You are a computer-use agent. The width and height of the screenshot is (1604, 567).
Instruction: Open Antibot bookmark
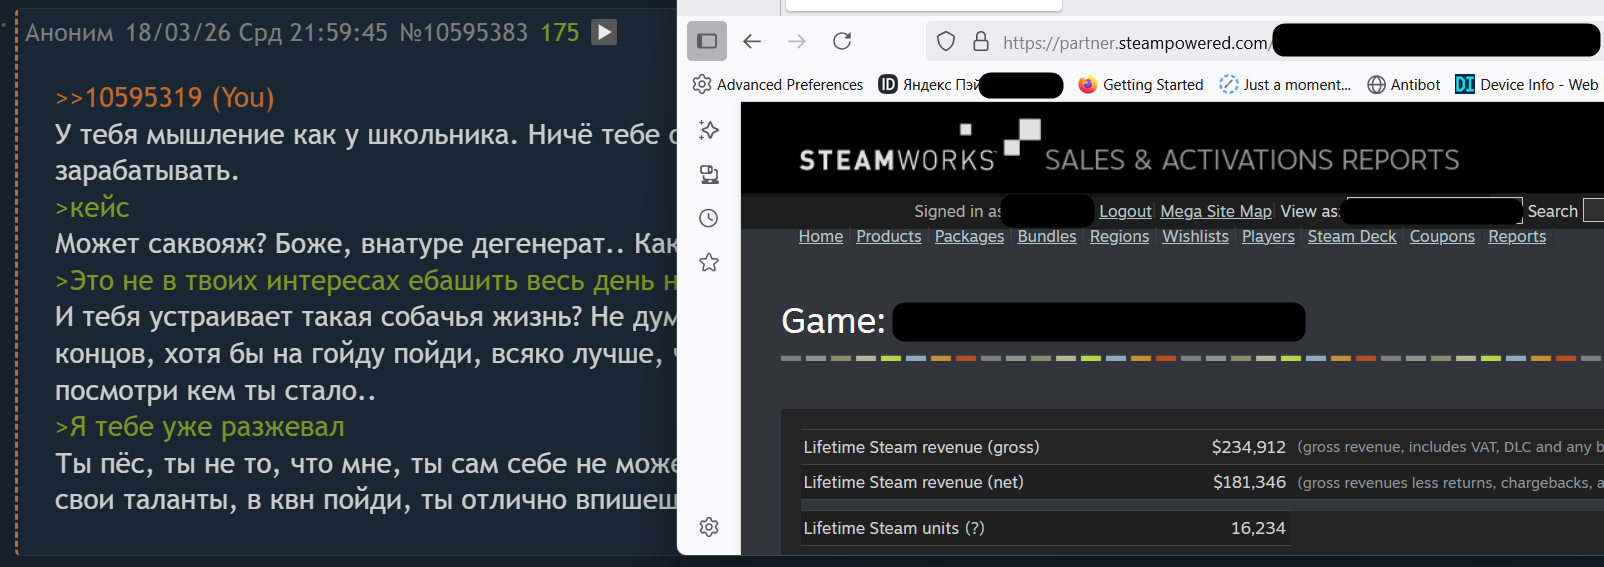pyautogui.click(x=1404, y=85)
